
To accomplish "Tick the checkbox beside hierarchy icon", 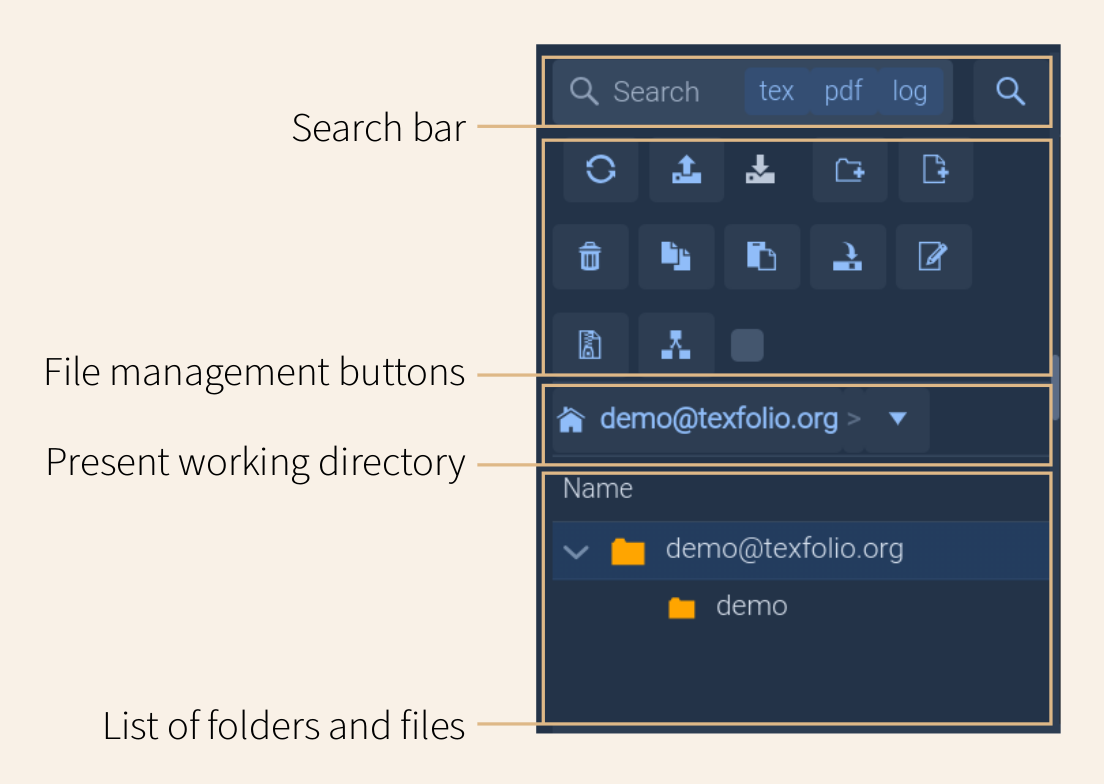I will (x=747, y=346).
